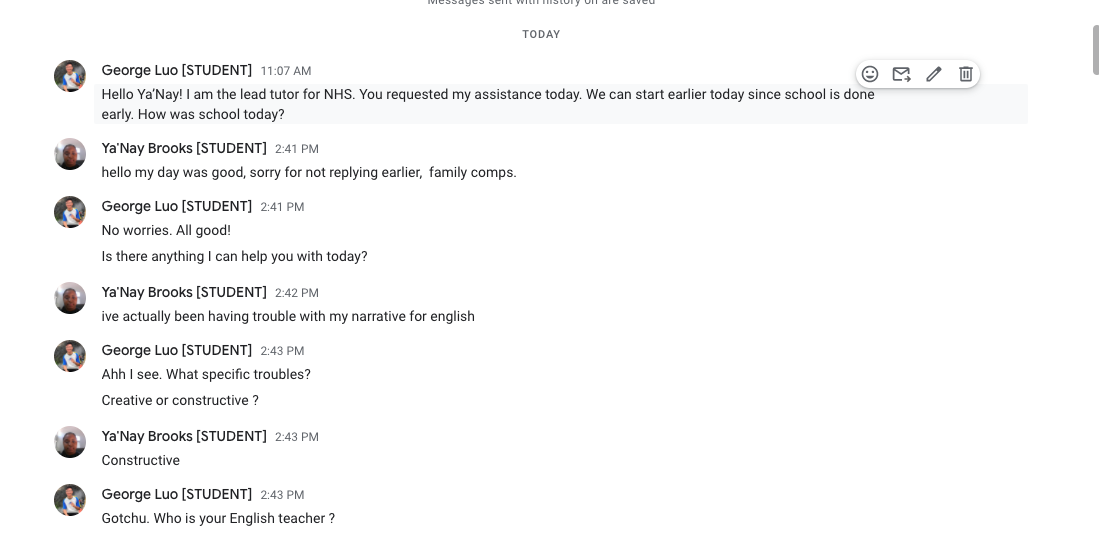
Task: Click the 2:42 PM timestamp
Action: [x=297, y=293]
